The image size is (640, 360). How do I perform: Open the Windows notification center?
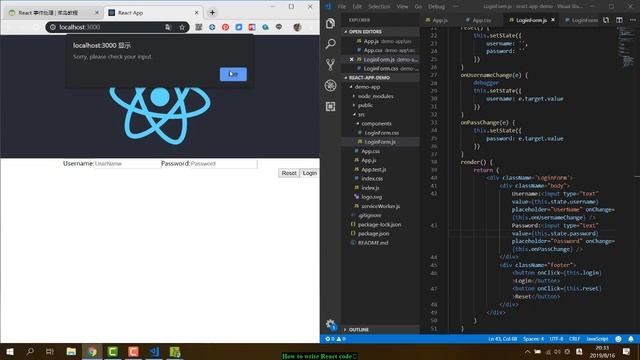click(x=627, y=351)
